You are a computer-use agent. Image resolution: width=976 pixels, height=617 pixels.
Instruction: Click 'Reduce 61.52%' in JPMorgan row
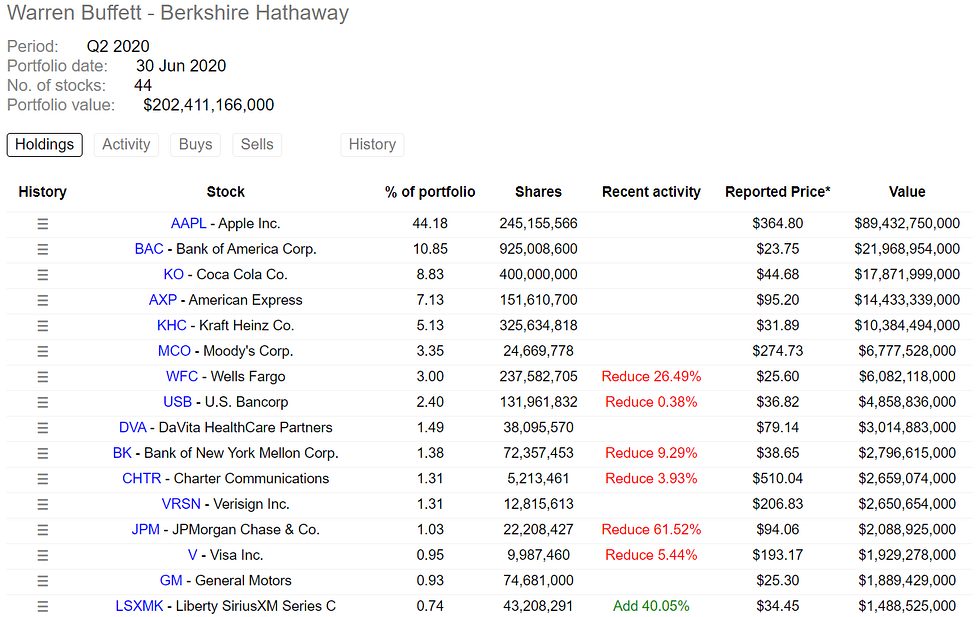point(651,530)
